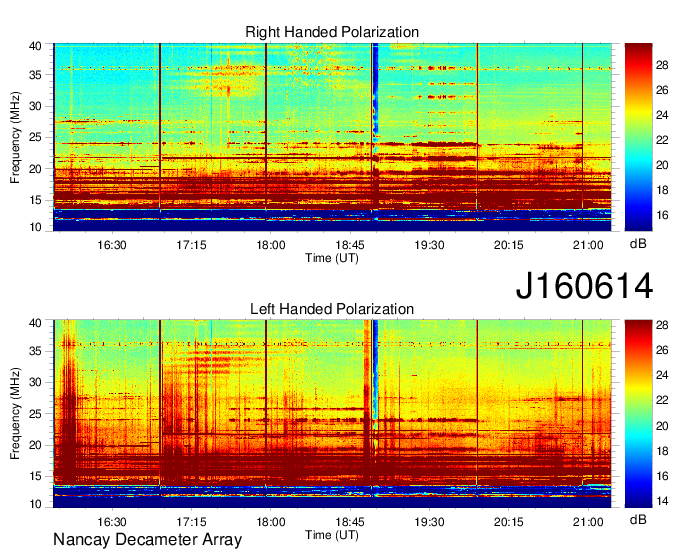Click inside the Right Handed Polarization spectrogram
Viewport: 680px width, 552px height.
coord(332,137)
